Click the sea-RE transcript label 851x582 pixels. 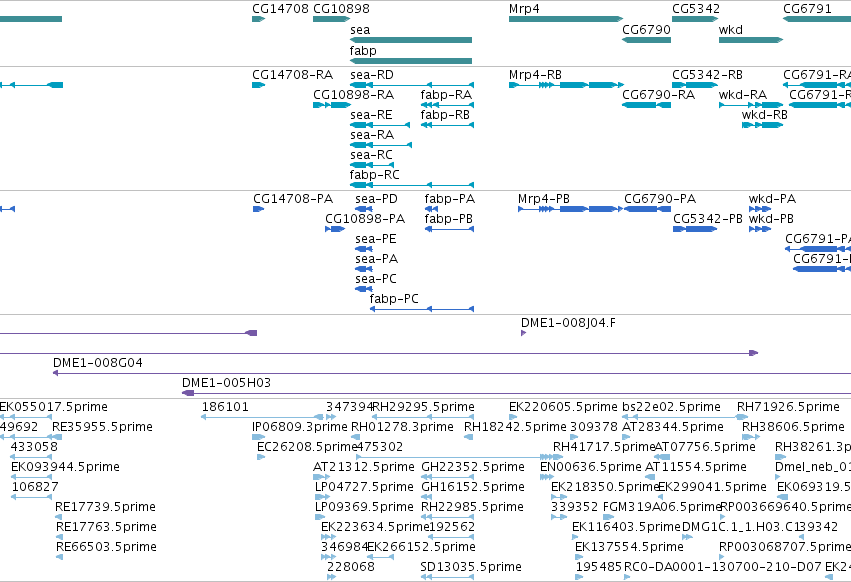click(x=371, y=115)
